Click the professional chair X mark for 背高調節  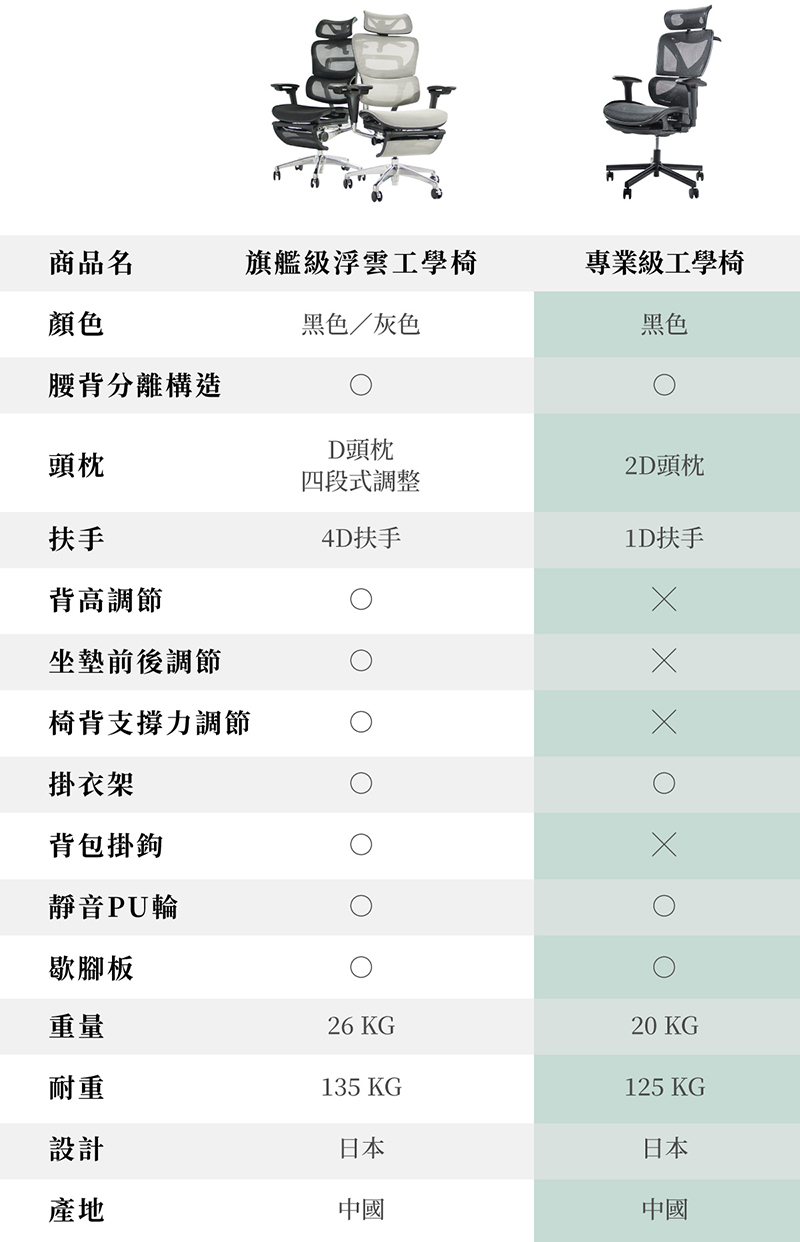click(664, 599)
